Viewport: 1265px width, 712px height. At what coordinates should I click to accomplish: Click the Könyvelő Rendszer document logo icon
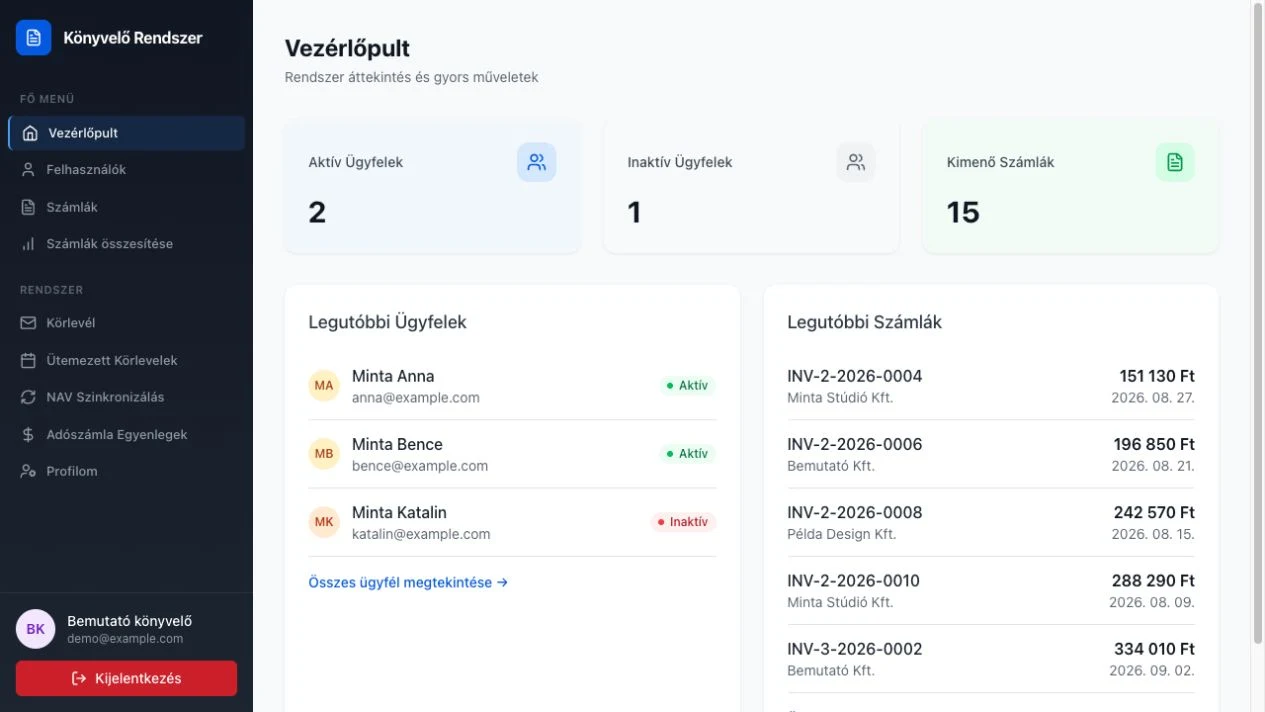click(x=33, y=38)
